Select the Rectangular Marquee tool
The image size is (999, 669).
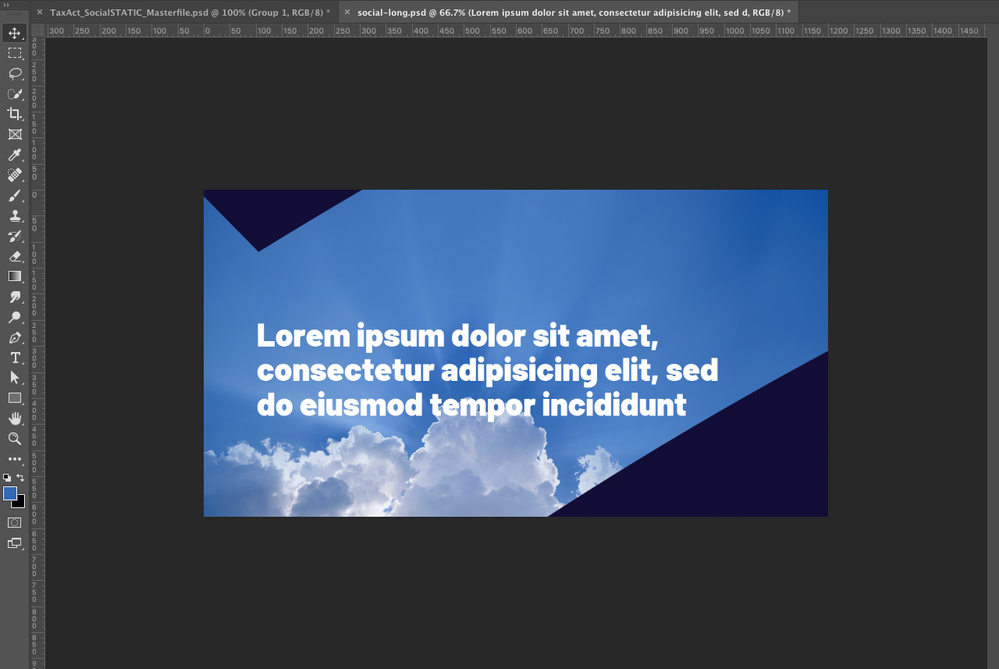15,53
